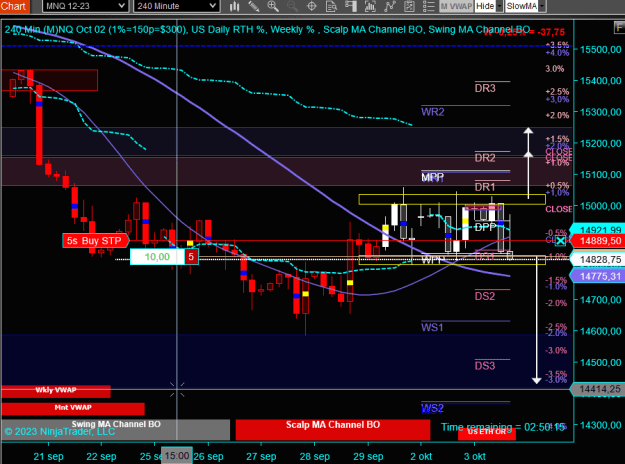This screenshot has width=625, height=464.
Task: Click the F button at top right
Action: (619, 28)
